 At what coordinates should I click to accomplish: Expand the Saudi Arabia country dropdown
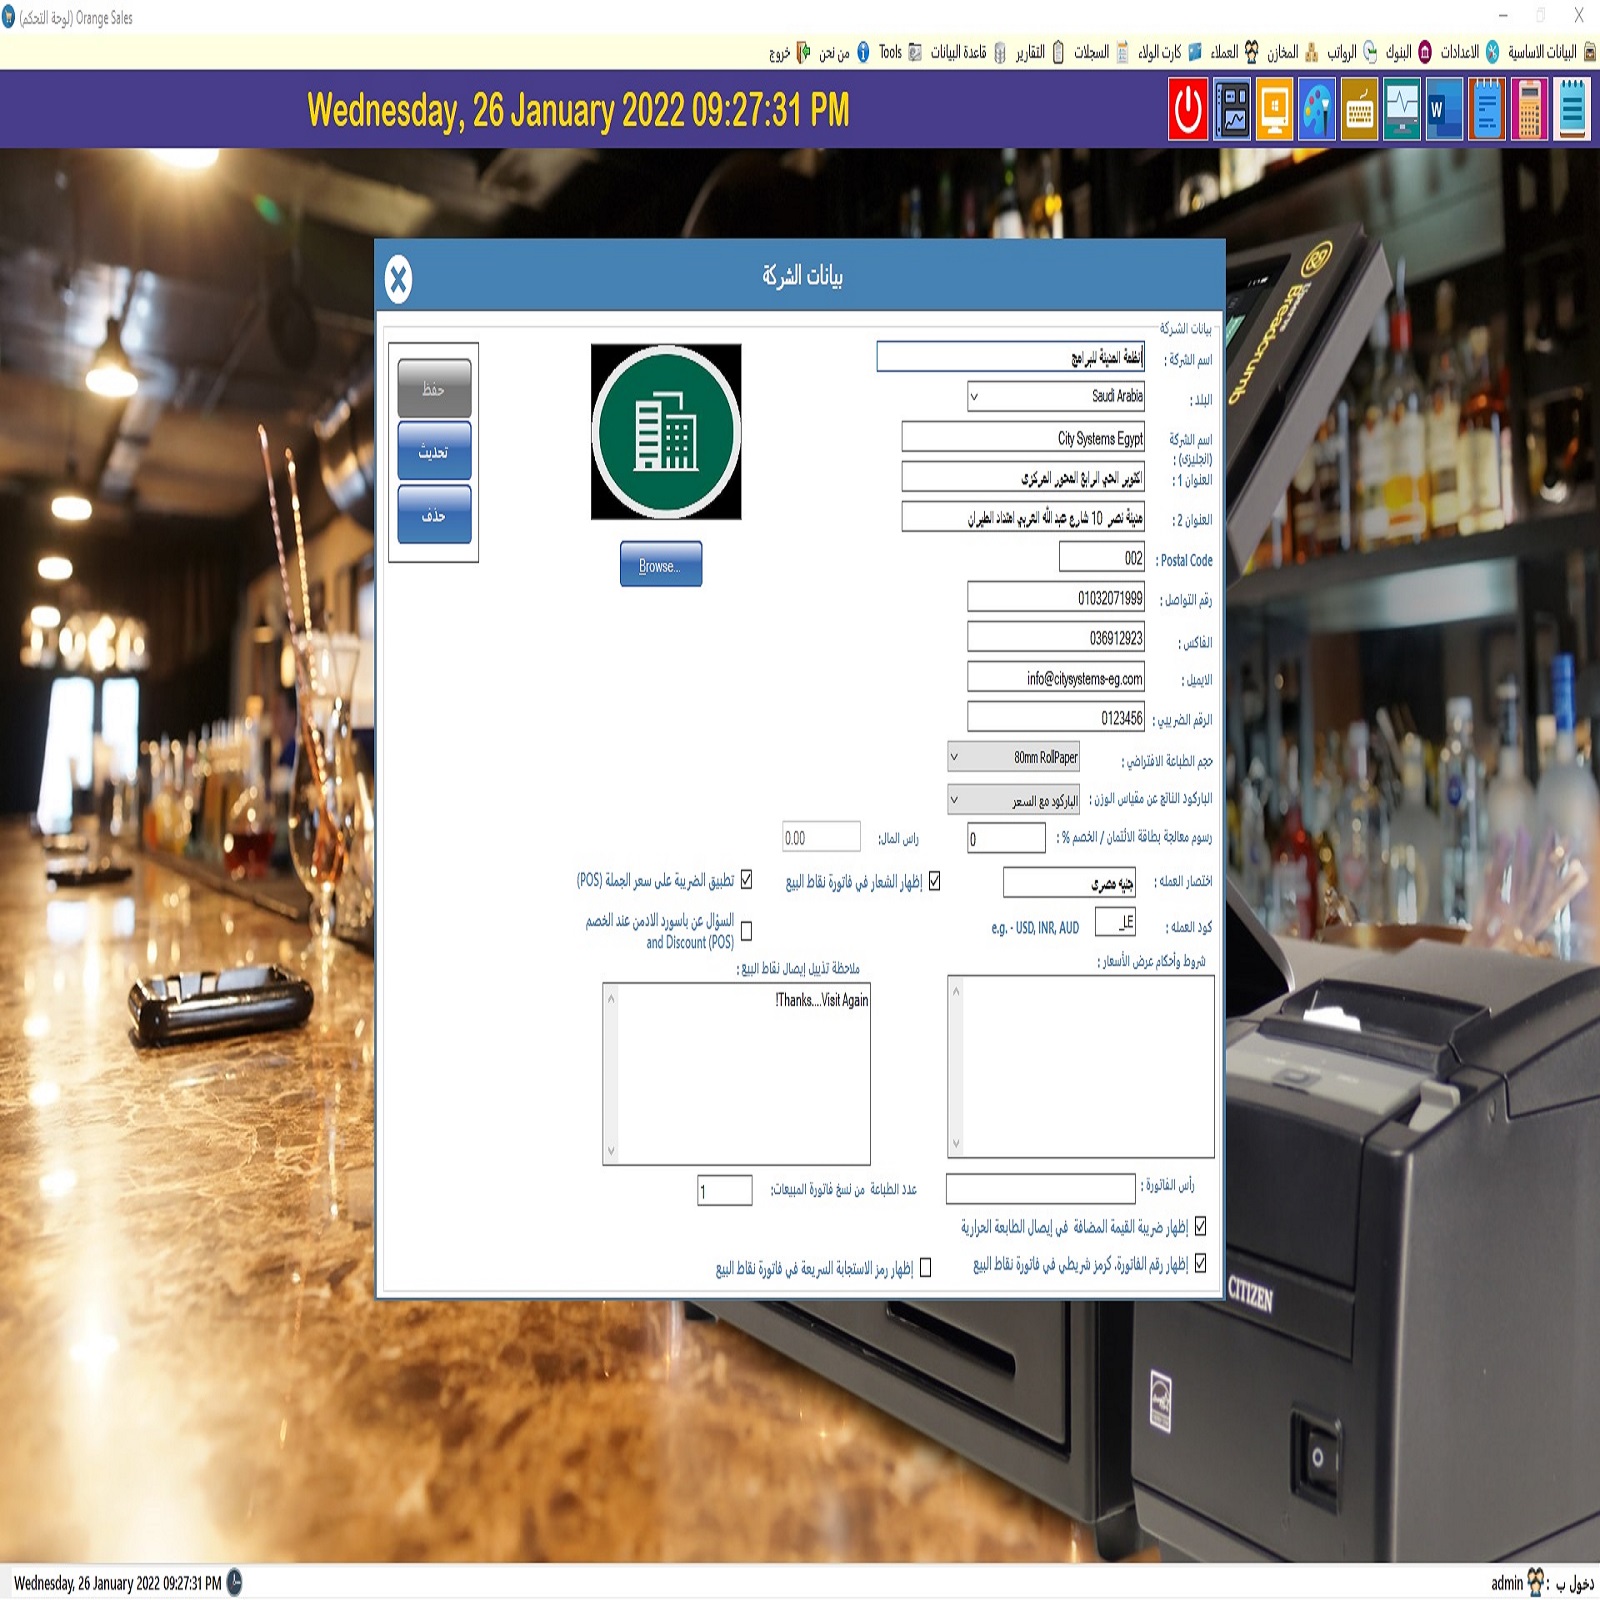tap(974, 397)
